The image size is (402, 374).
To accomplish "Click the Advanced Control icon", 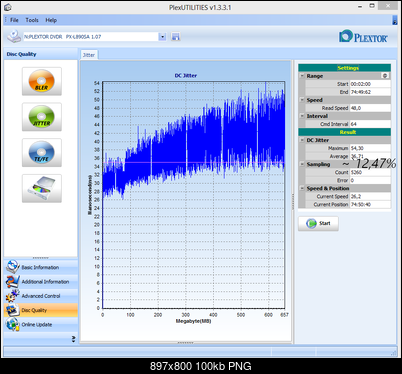I will [13, 296].
